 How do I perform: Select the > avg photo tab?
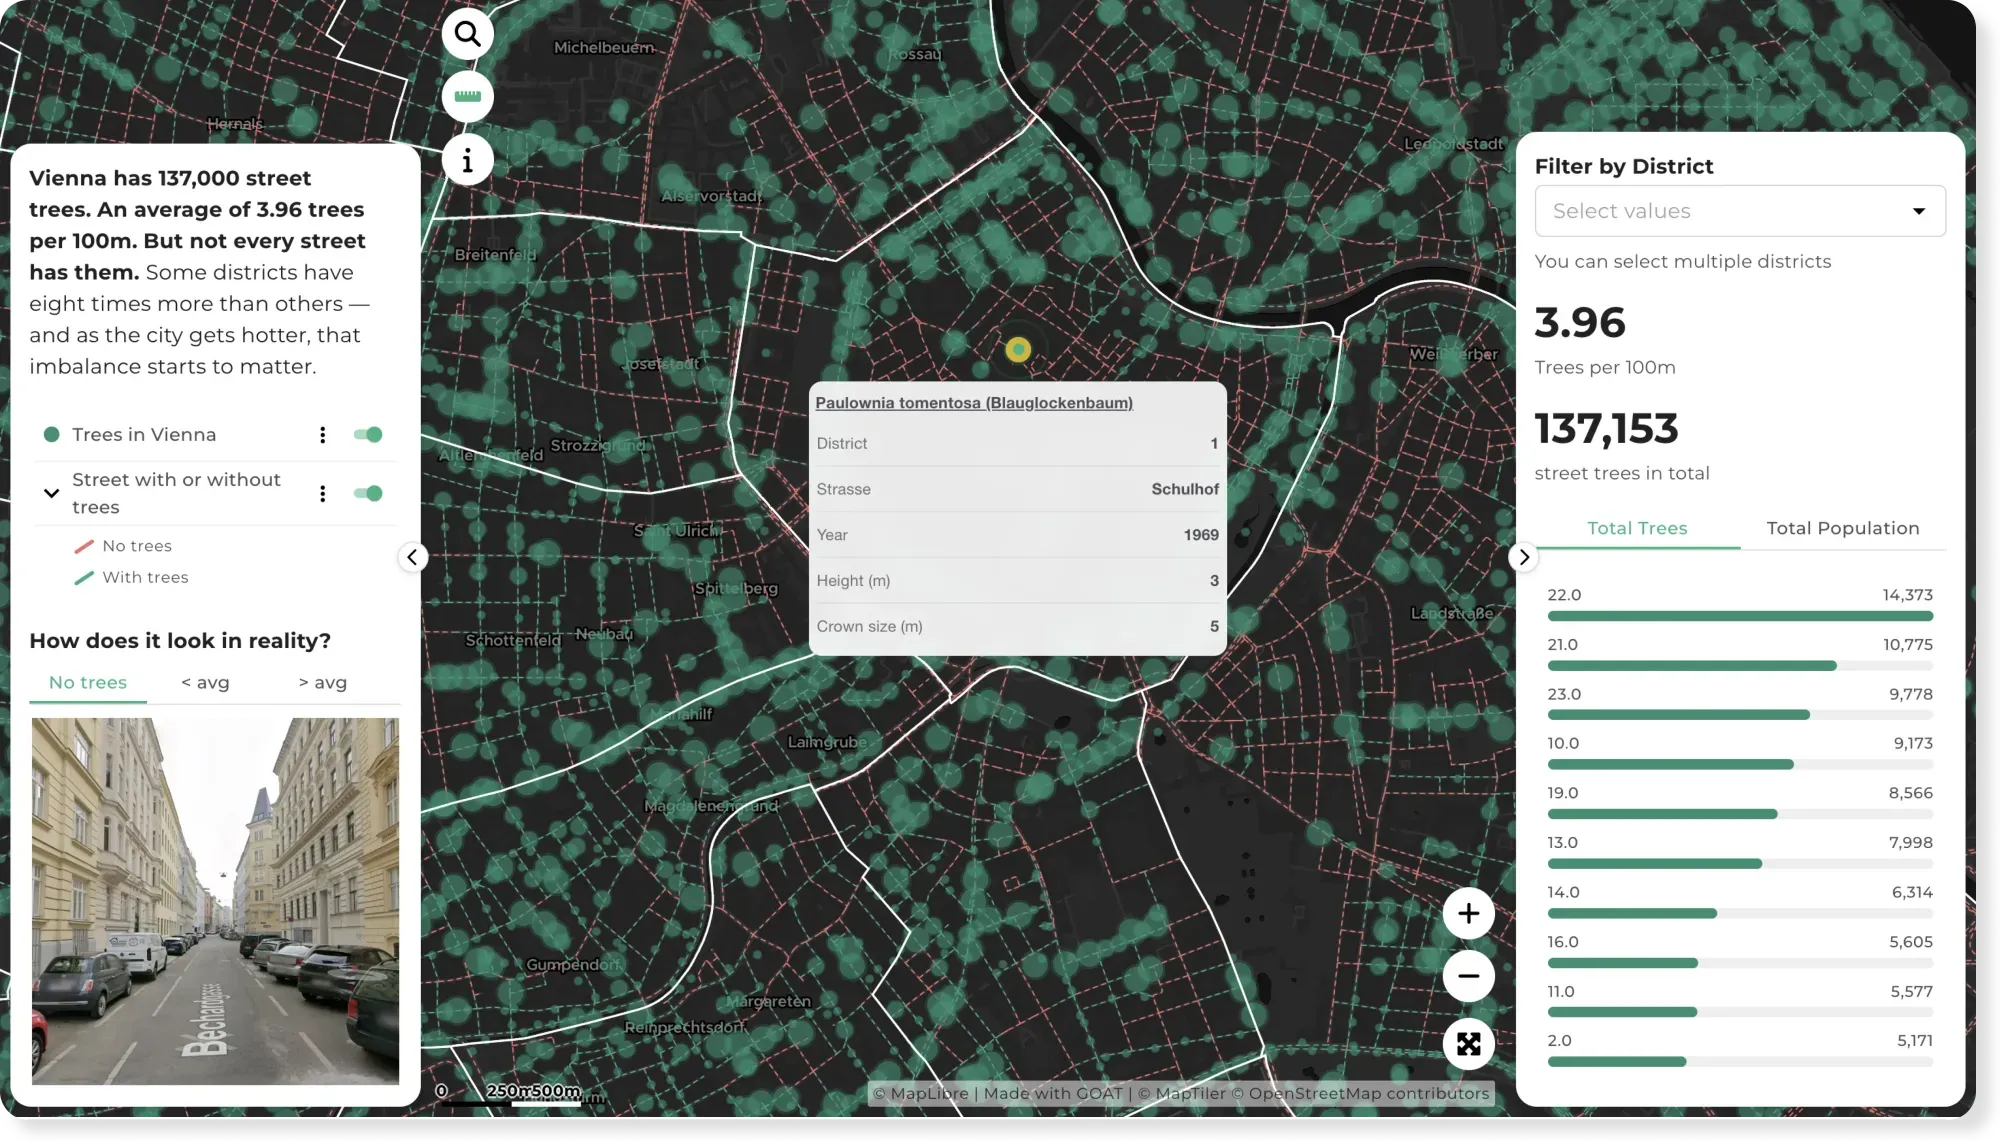[322, 682]
